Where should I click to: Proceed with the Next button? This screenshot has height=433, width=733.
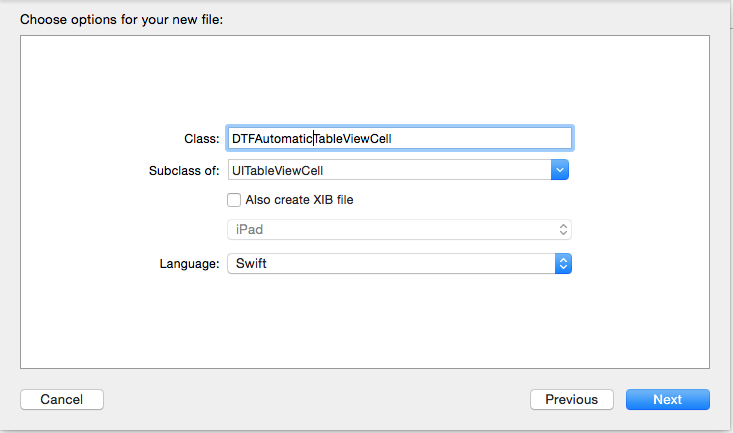(668, 399)
